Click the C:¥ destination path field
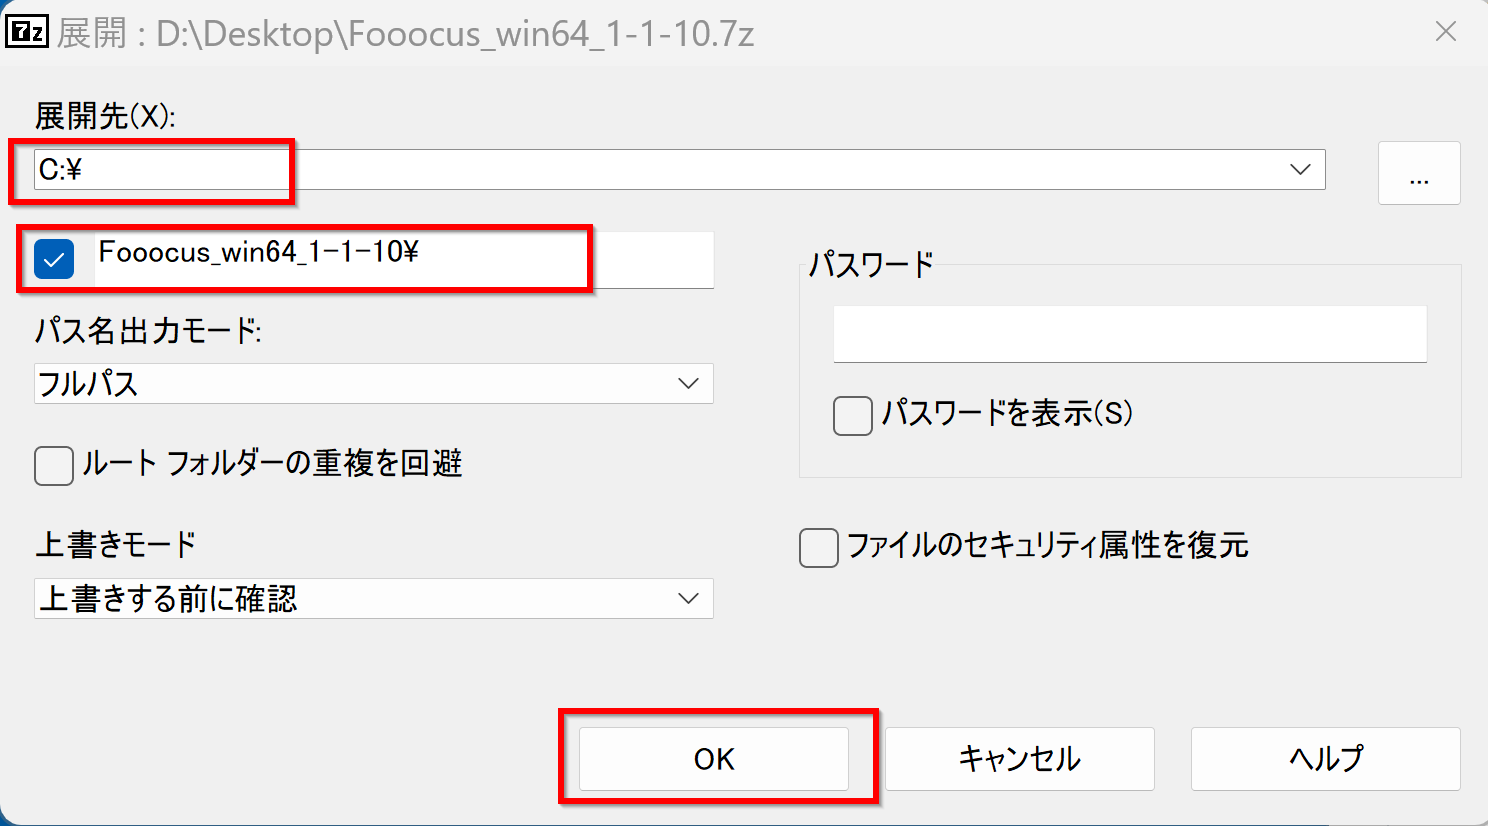Image resolution: width=1488 pixels, height=826 pixels. [680, 169]
